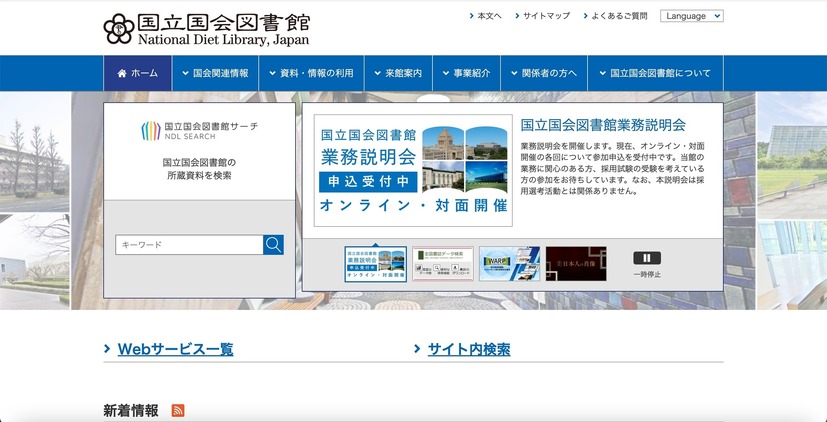Click the NDL SEARCH colorful logo
This screenshot has width=827, height=422.
(x=151, y=131)
